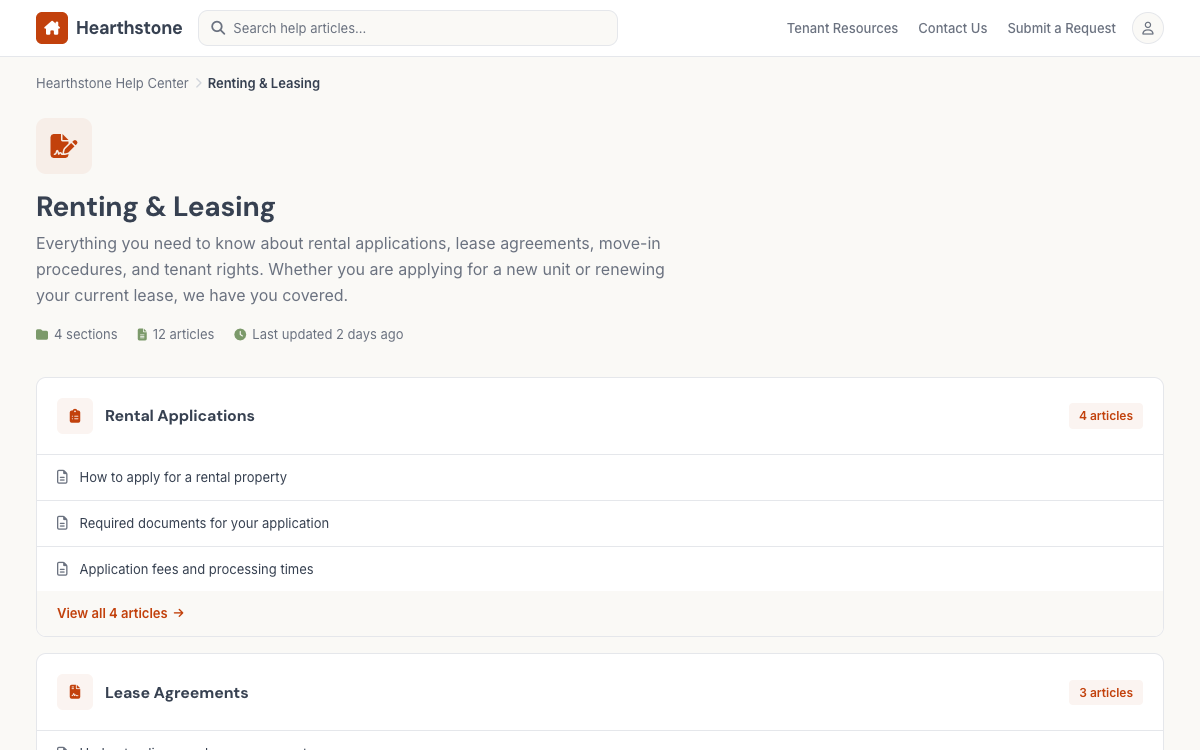
Task: Click the '3 articles' badge
Action: point(1106,693)
